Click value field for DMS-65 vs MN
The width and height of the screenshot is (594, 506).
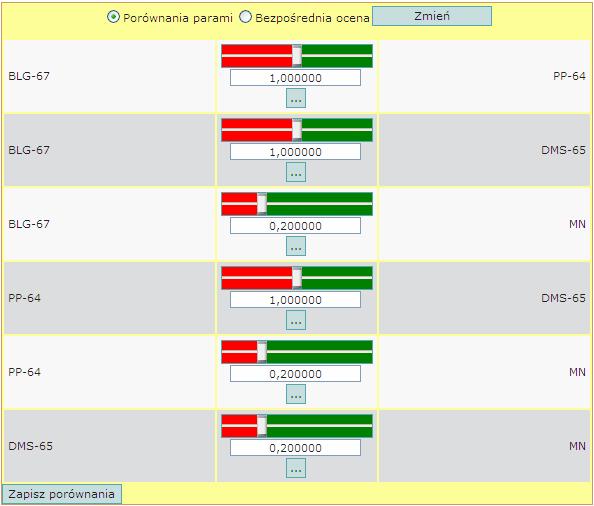click(295, 448)
